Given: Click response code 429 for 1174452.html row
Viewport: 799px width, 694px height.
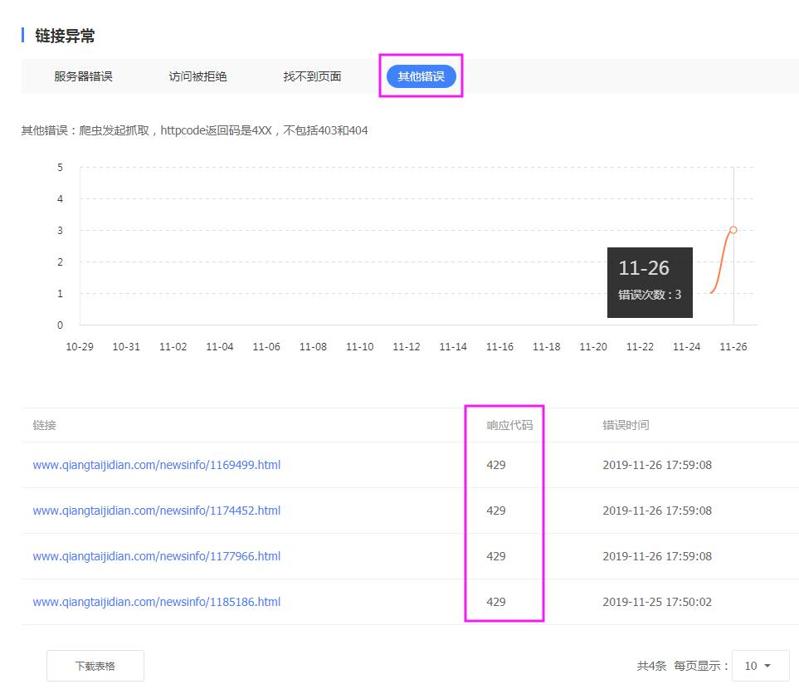Looking at the screenshot, I should click(x=496, y=511).
